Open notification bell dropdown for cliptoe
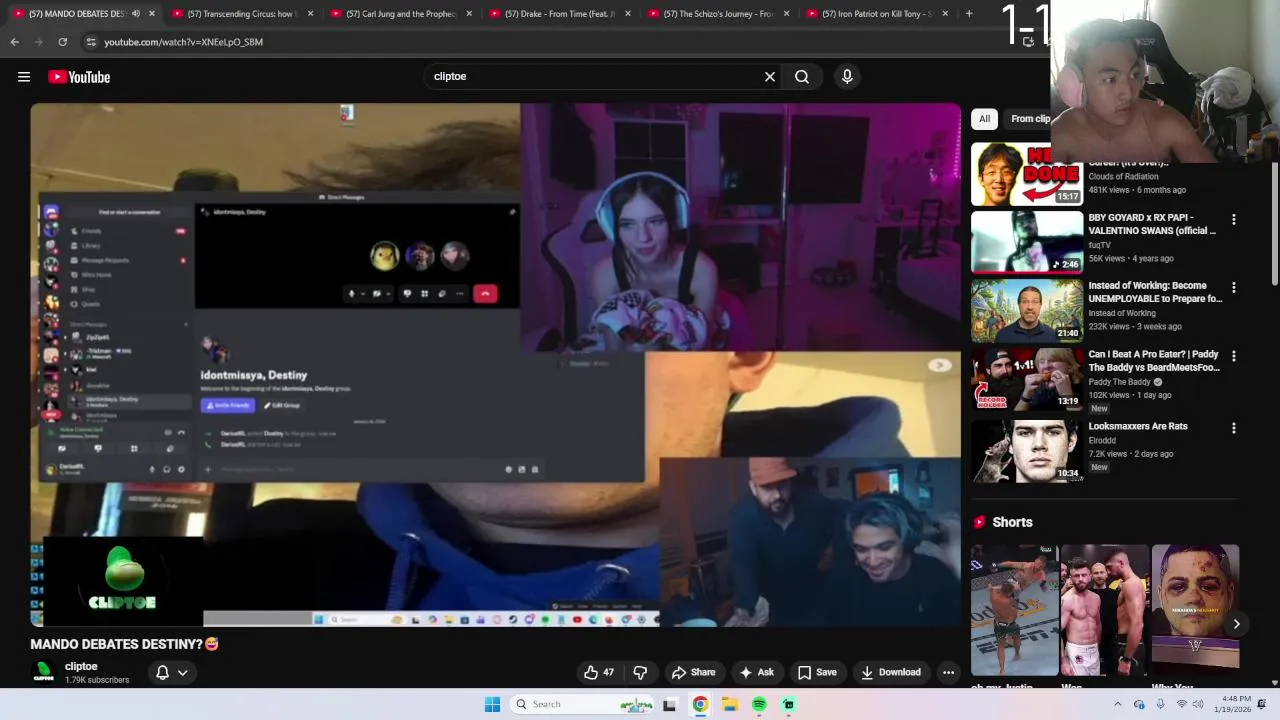1280x720 pixels. coord(171,672)
